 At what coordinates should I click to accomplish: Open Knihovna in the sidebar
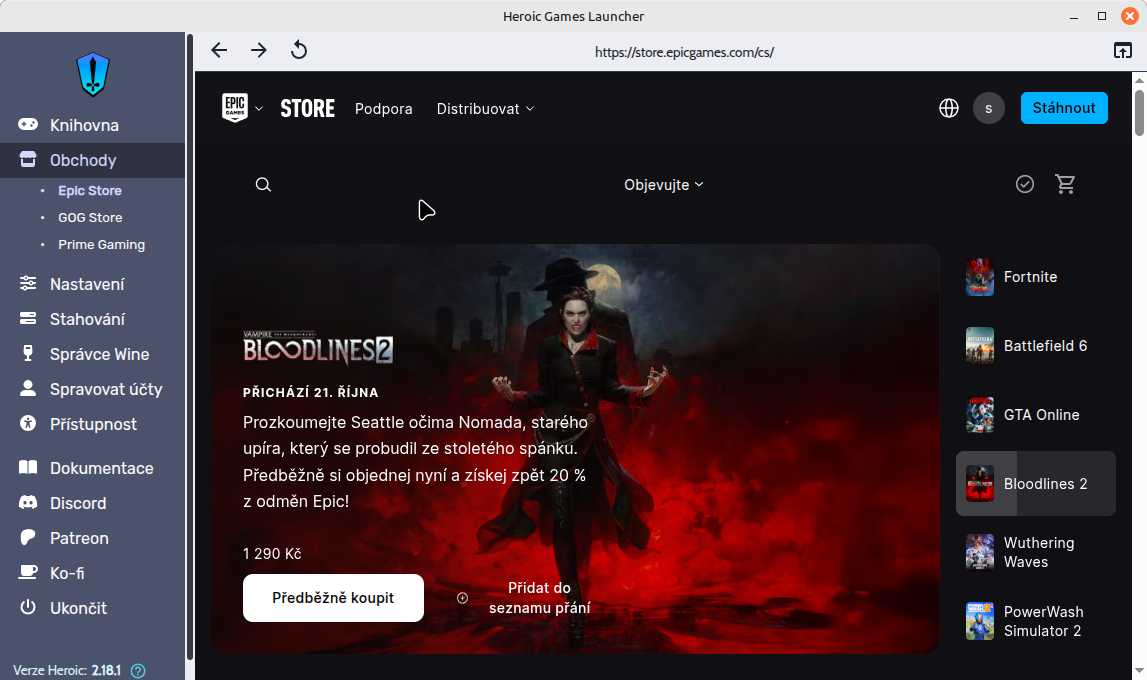(x=84, y=125)
